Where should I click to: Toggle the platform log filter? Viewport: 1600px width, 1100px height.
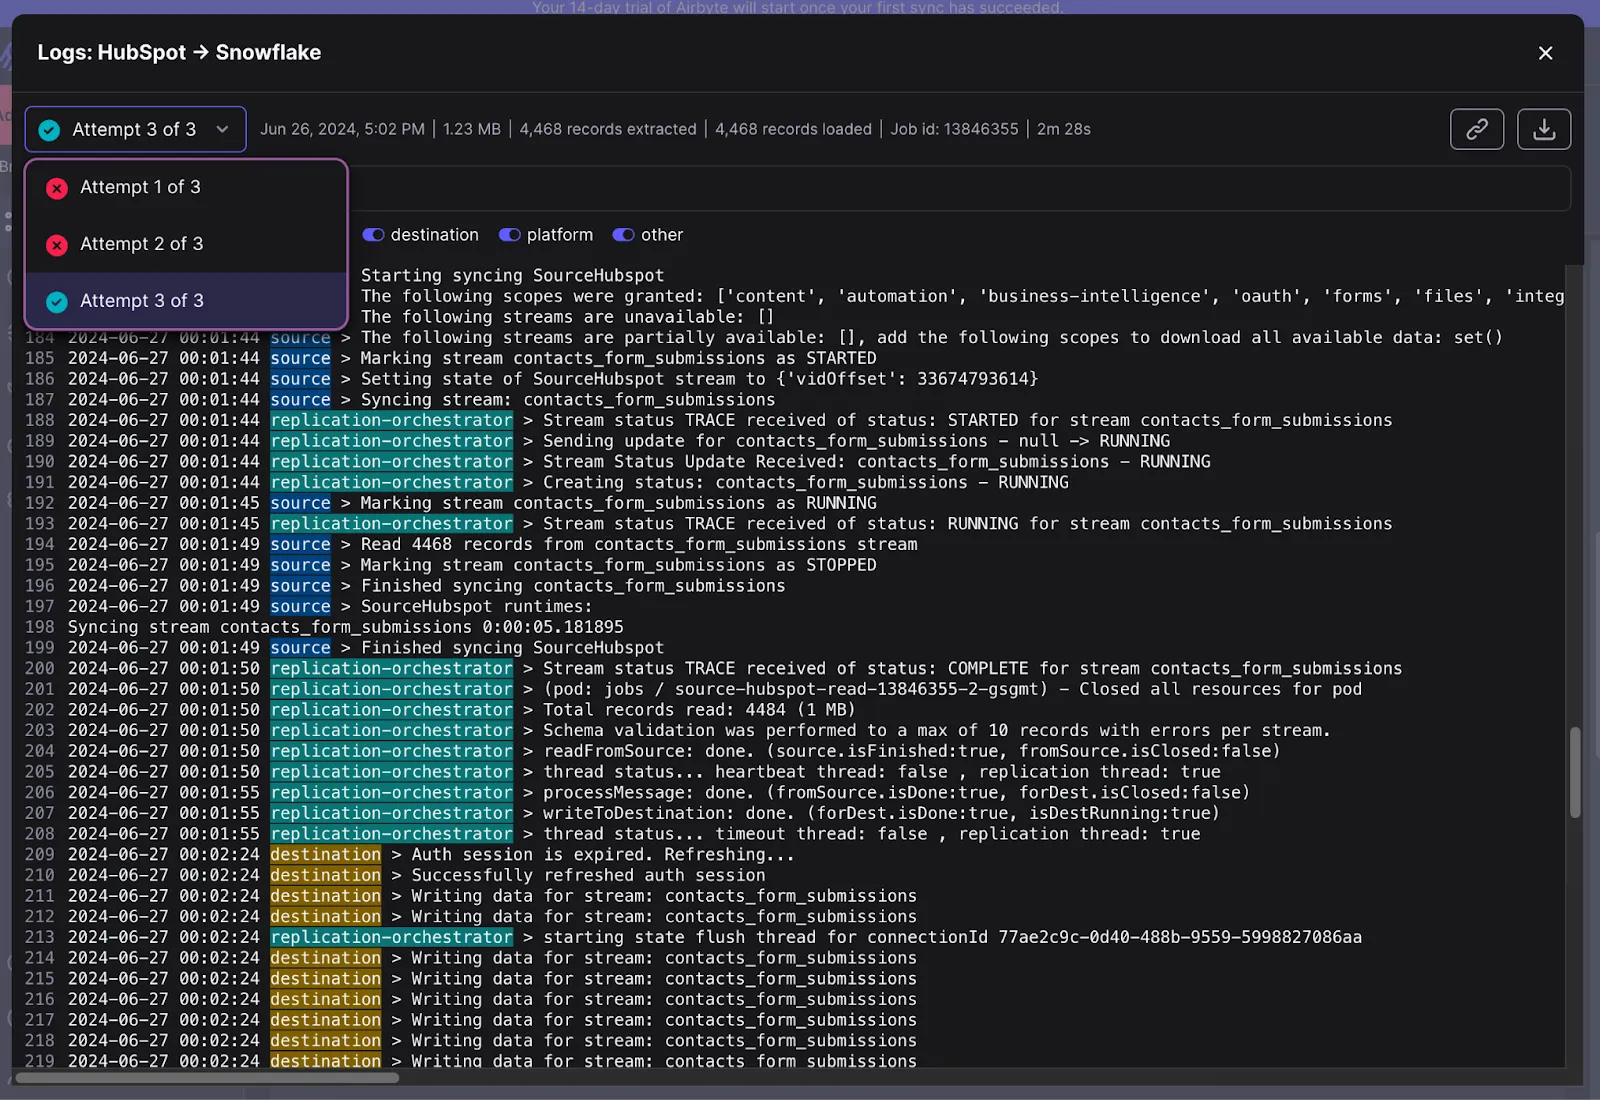pyautogui.click(x=509, y=235)
